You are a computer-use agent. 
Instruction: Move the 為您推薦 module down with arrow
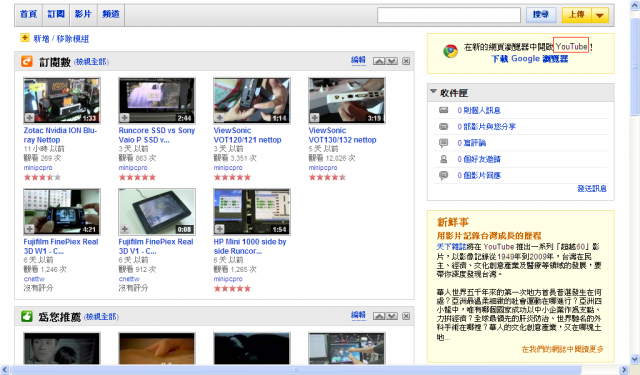pyautogui.click(x=392, y=316)
